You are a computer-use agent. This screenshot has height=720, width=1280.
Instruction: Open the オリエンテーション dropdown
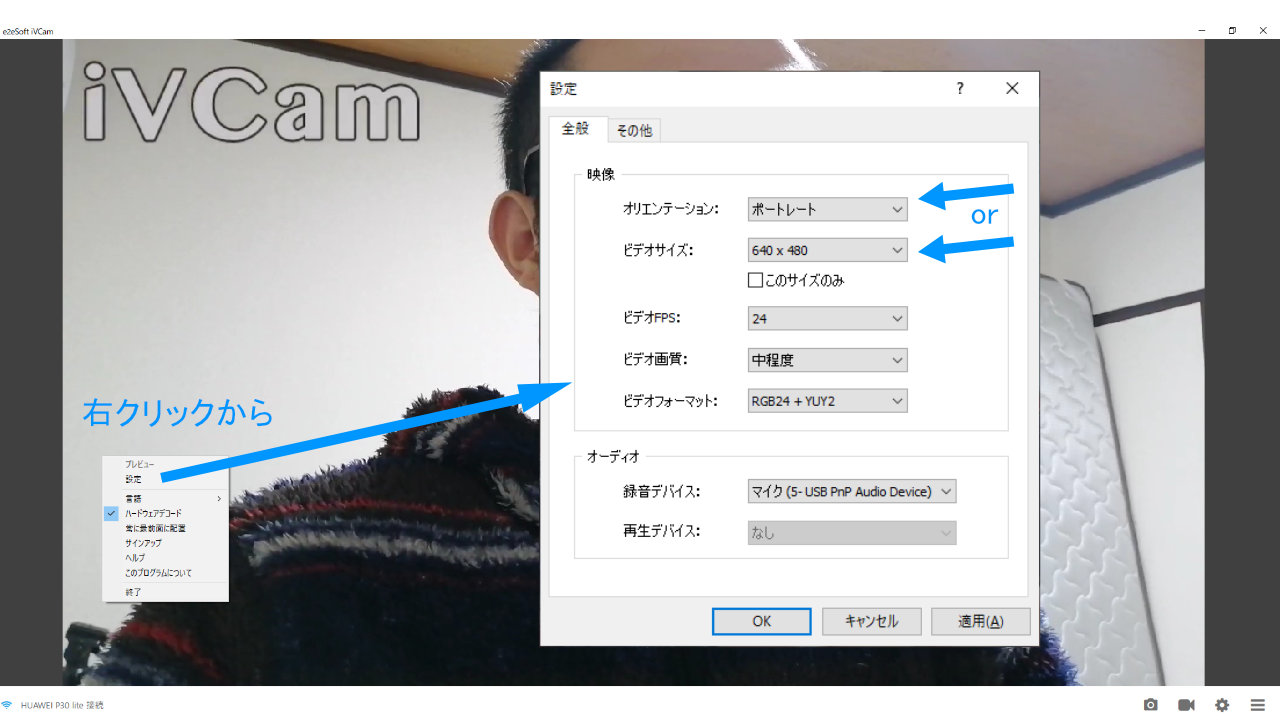(828, 209)
